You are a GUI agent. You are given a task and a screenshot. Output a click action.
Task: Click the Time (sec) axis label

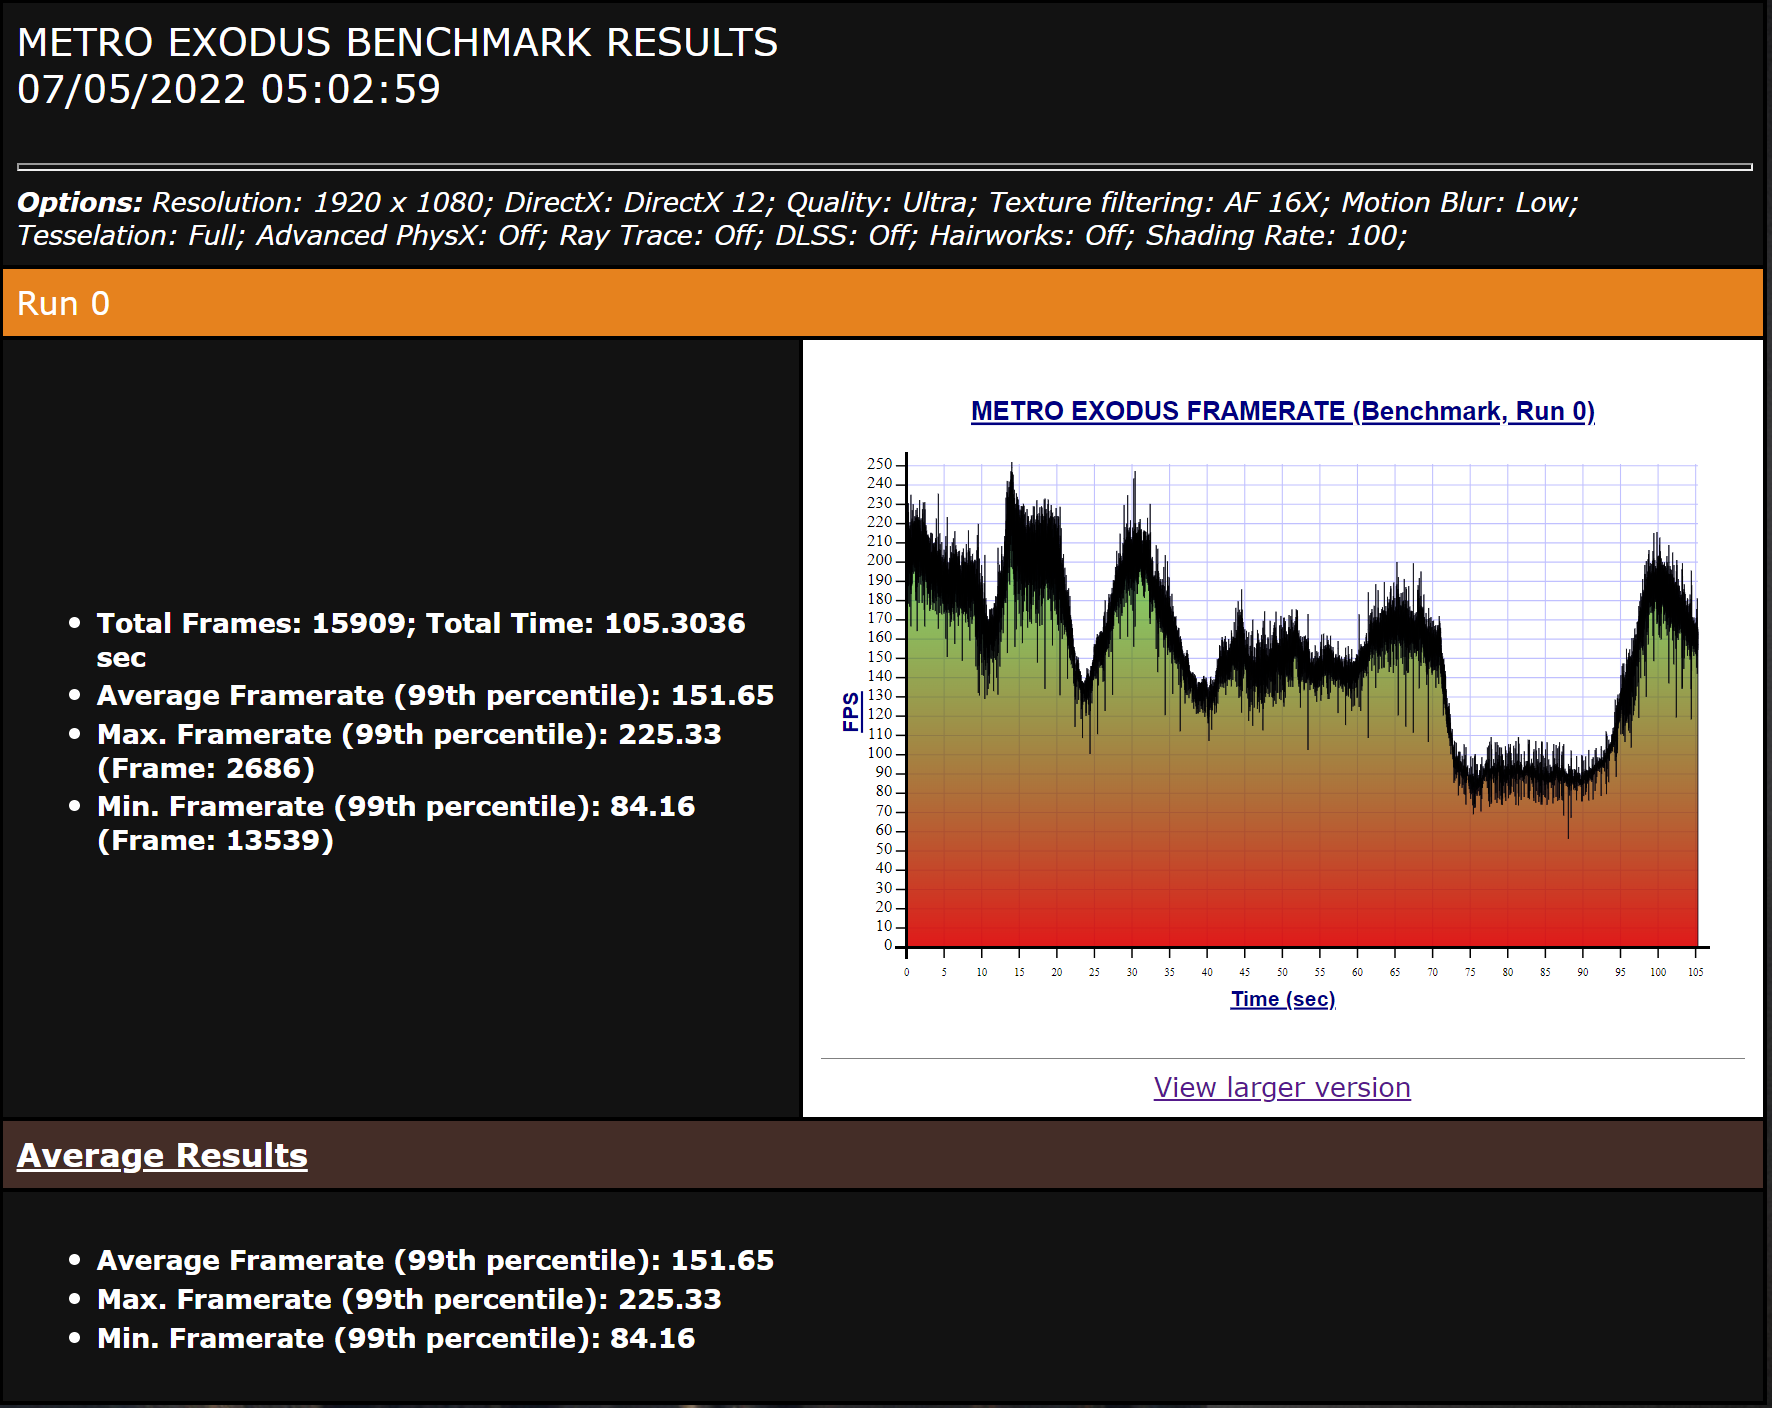(x=1283, y=999)
